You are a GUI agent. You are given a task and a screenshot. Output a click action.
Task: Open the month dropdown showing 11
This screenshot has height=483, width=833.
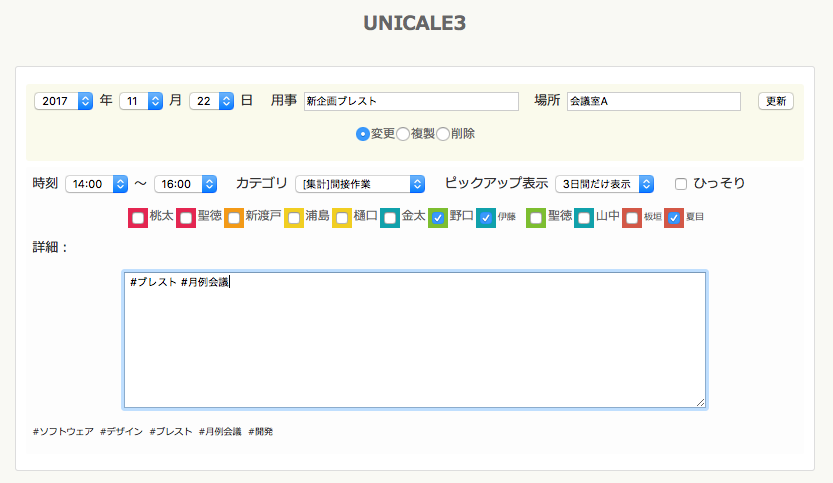[141, 101]
